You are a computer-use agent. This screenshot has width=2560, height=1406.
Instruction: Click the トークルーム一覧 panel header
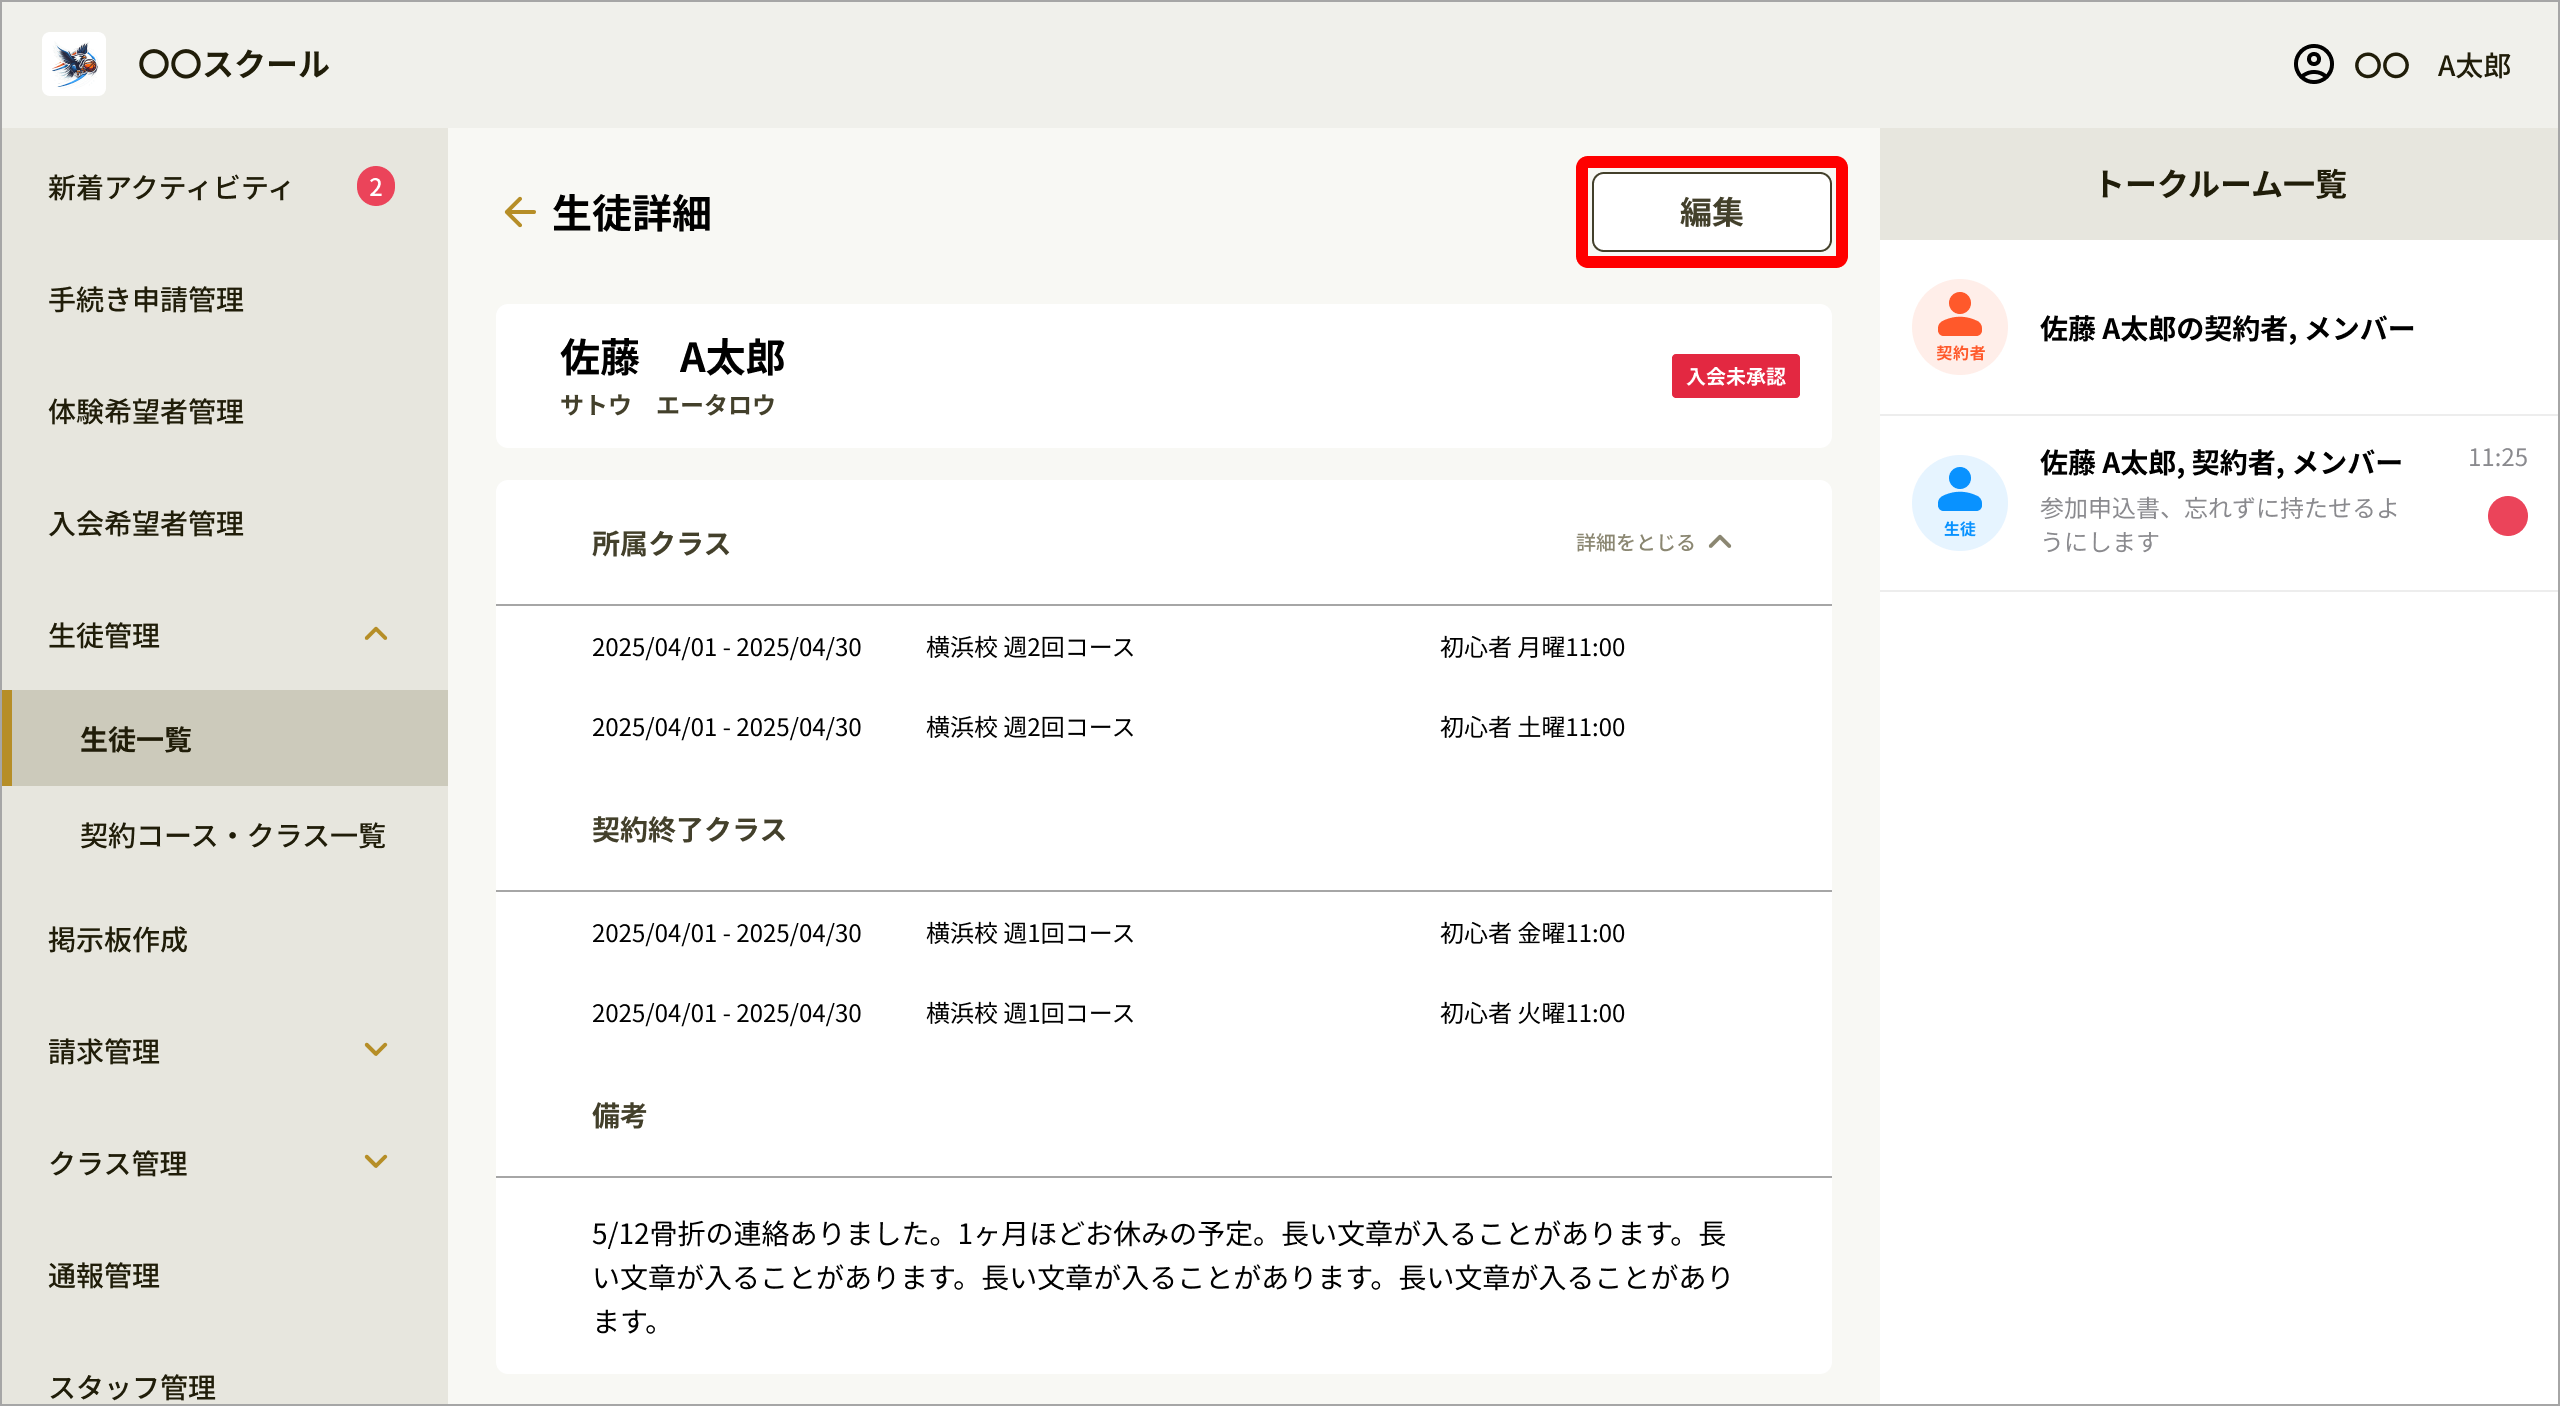pyautogui.click(x=2219, y=184)
